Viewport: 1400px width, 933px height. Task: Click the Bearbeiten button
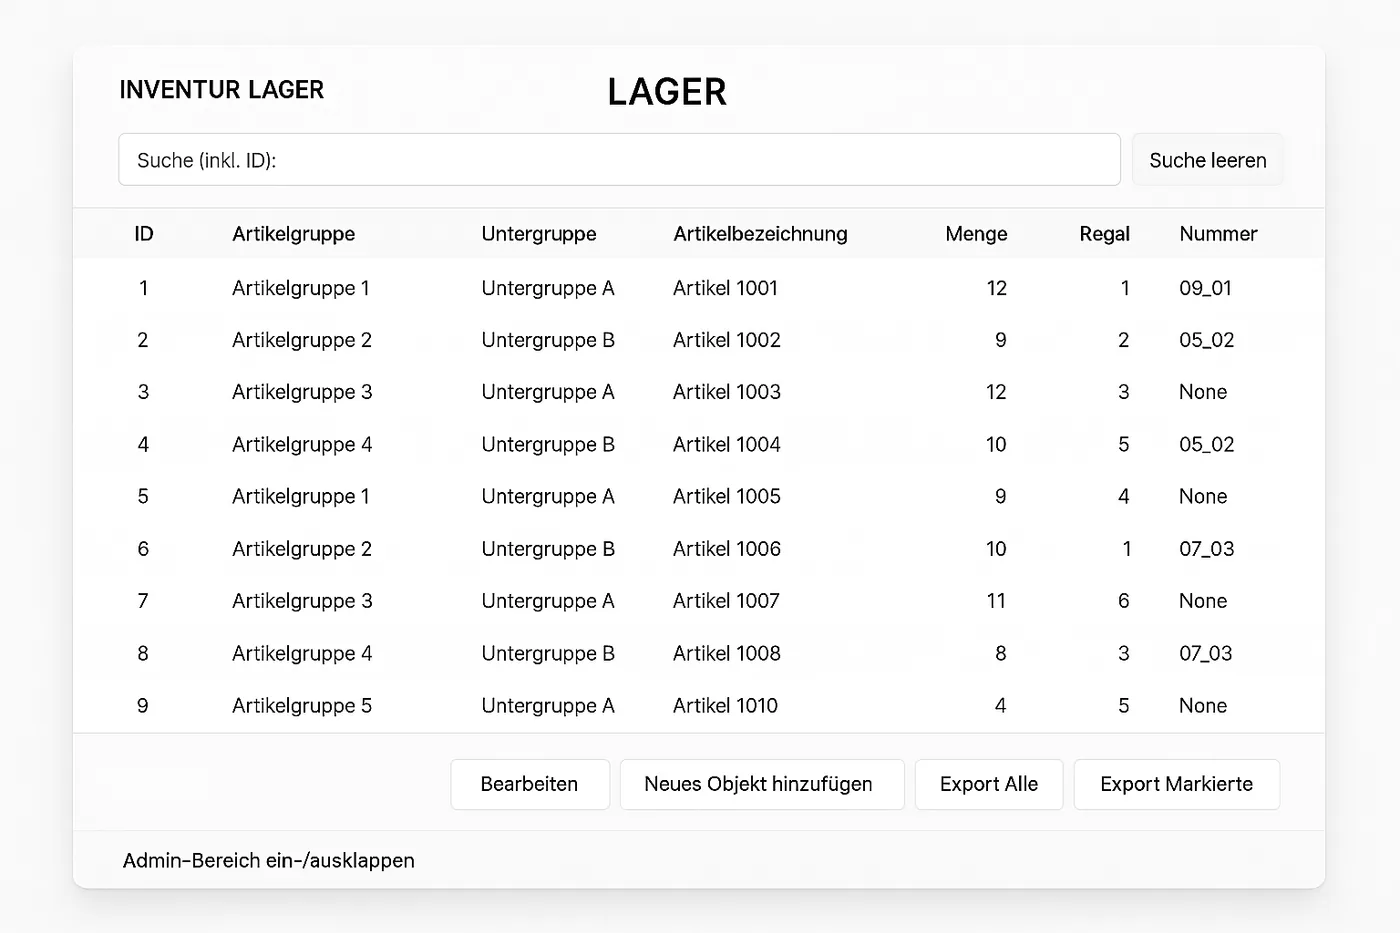[529, 784]
